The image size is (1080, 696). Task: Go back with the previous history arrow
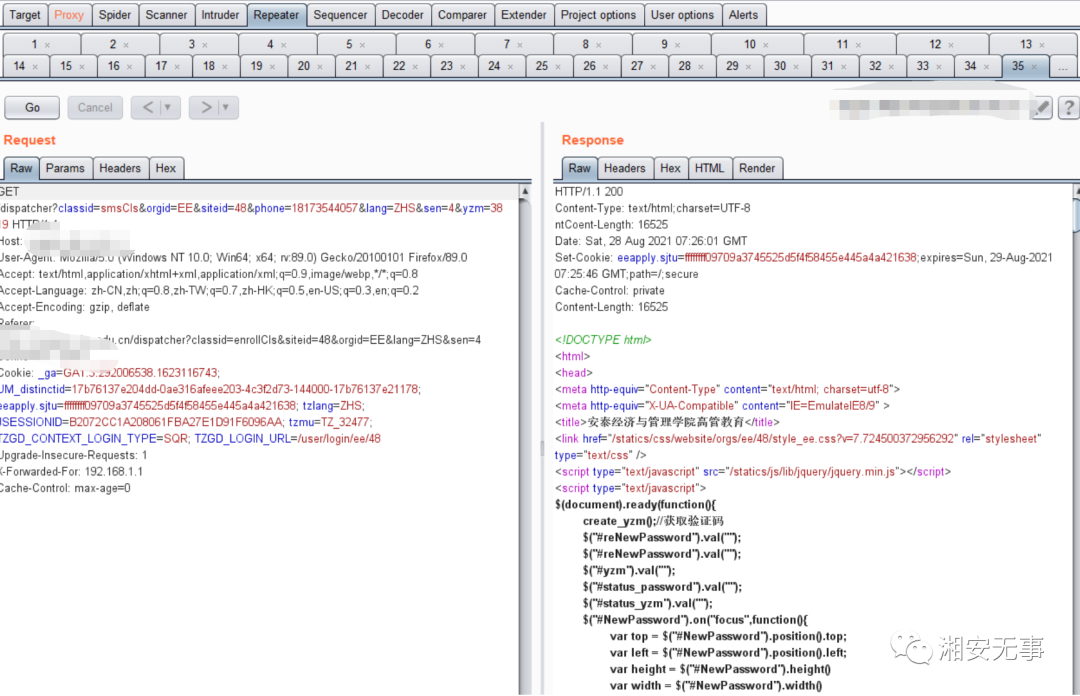point(147,108)
